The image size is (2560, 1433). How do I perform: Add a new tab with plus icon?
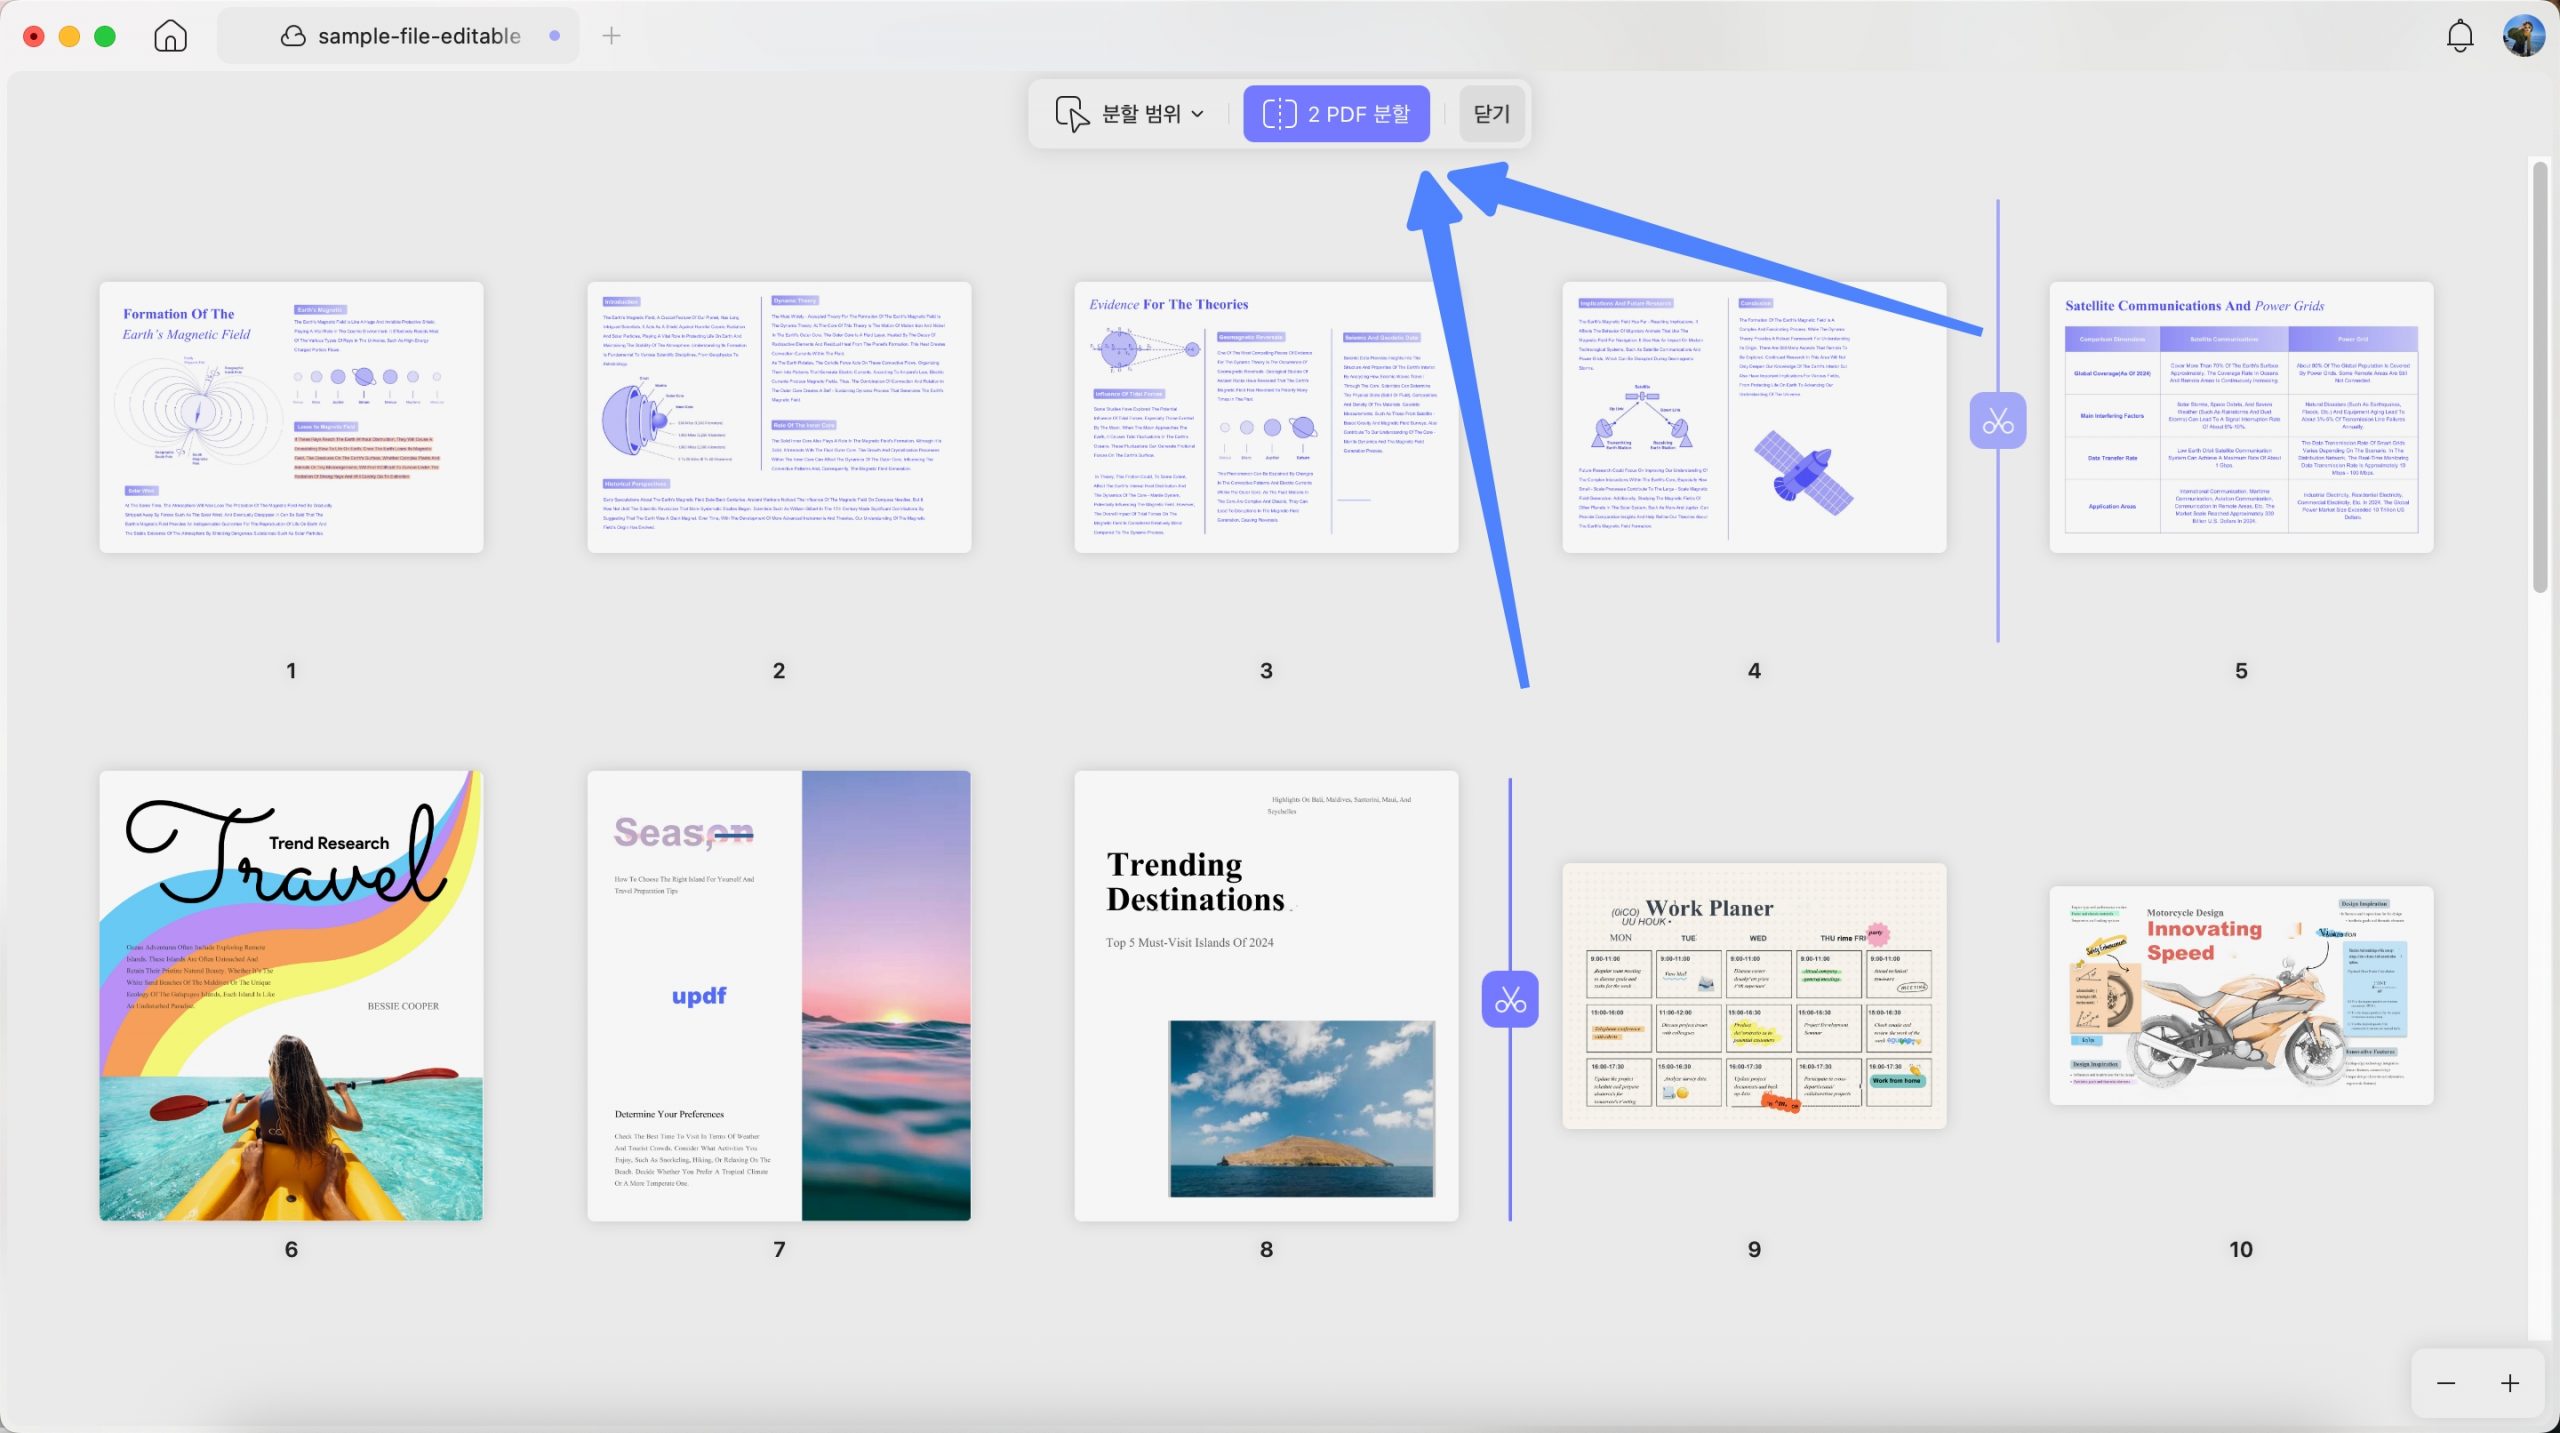[611, 36]
